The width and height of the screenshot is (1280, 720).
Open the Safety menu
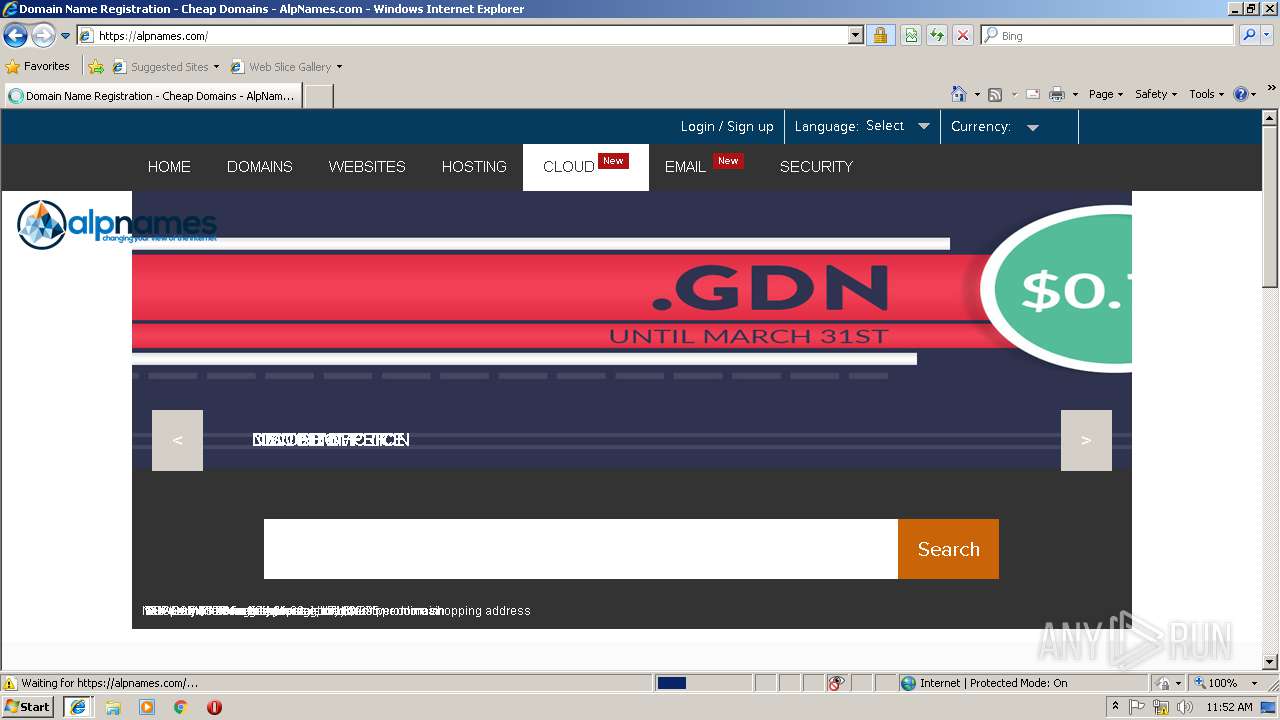point(1156,94)
